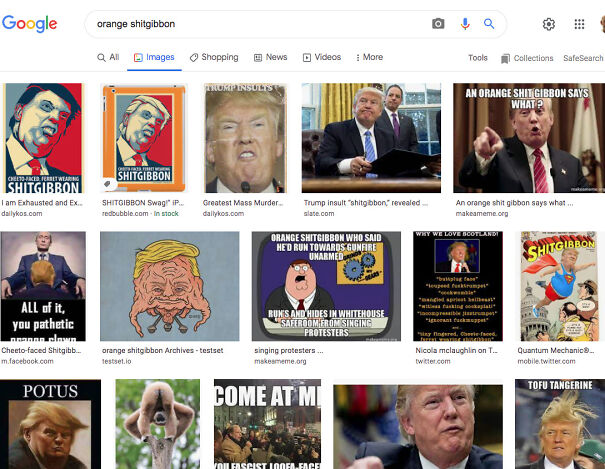605x469 pixels.
Task: Click the testset.io source link
Action: coord(117,361)
